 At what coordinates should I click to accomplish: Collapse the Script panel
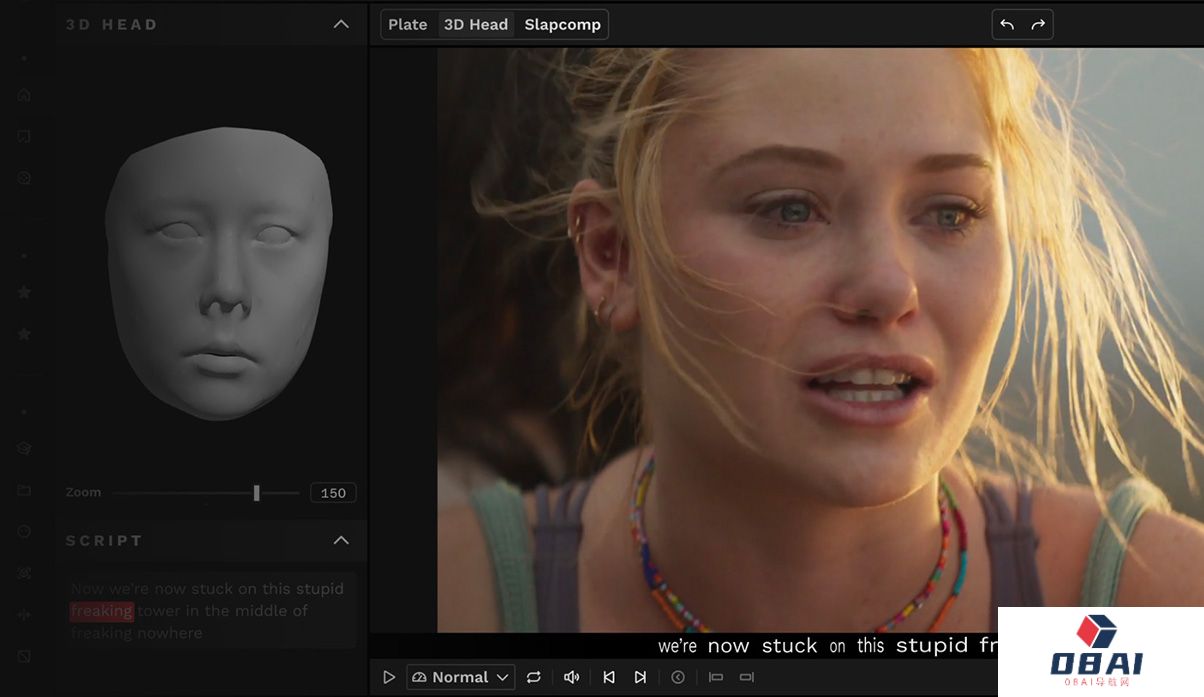coord(341,540)
